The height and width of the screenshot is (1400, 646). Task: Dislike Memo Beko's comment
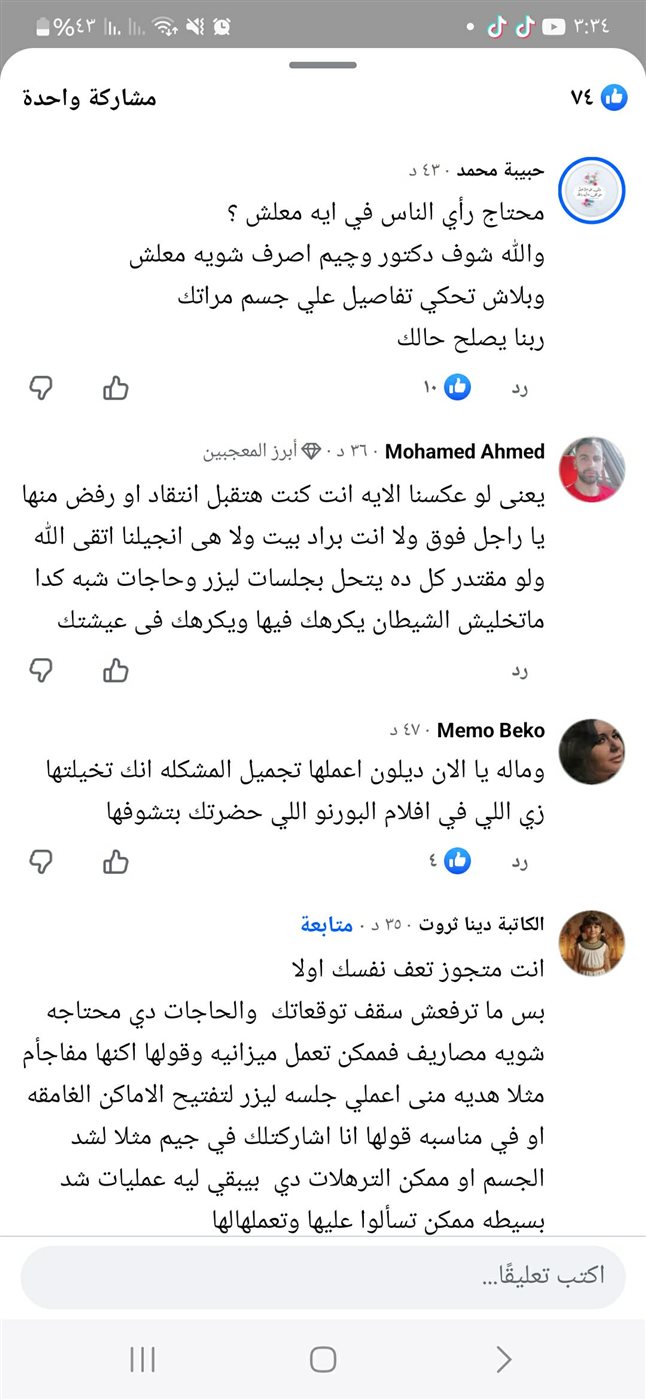(41, 859)
